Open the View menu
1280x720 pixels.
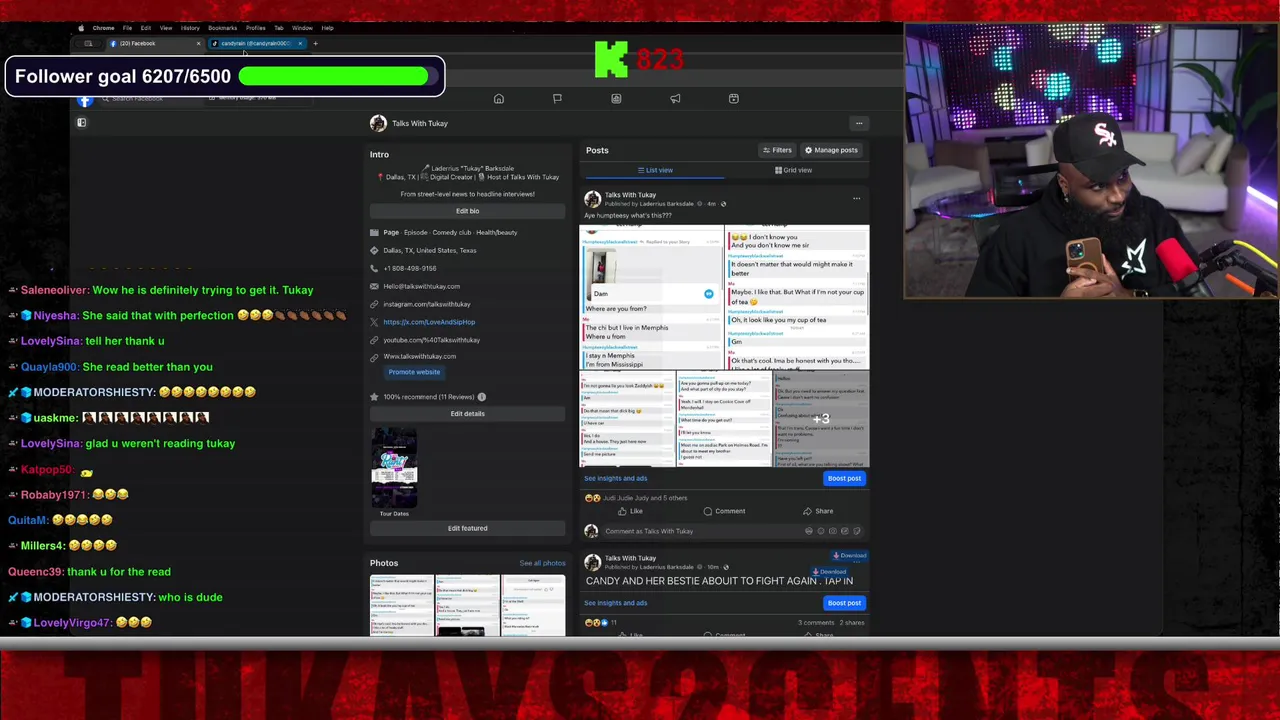166,28
